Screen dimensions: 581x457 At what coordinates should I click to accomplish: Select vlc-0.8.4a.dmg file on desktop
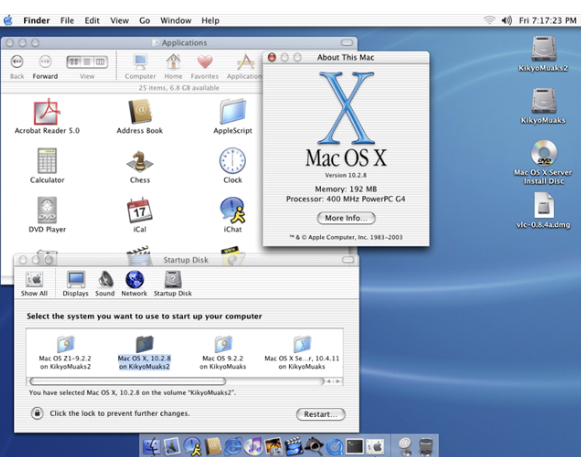(x=544, y=205)
